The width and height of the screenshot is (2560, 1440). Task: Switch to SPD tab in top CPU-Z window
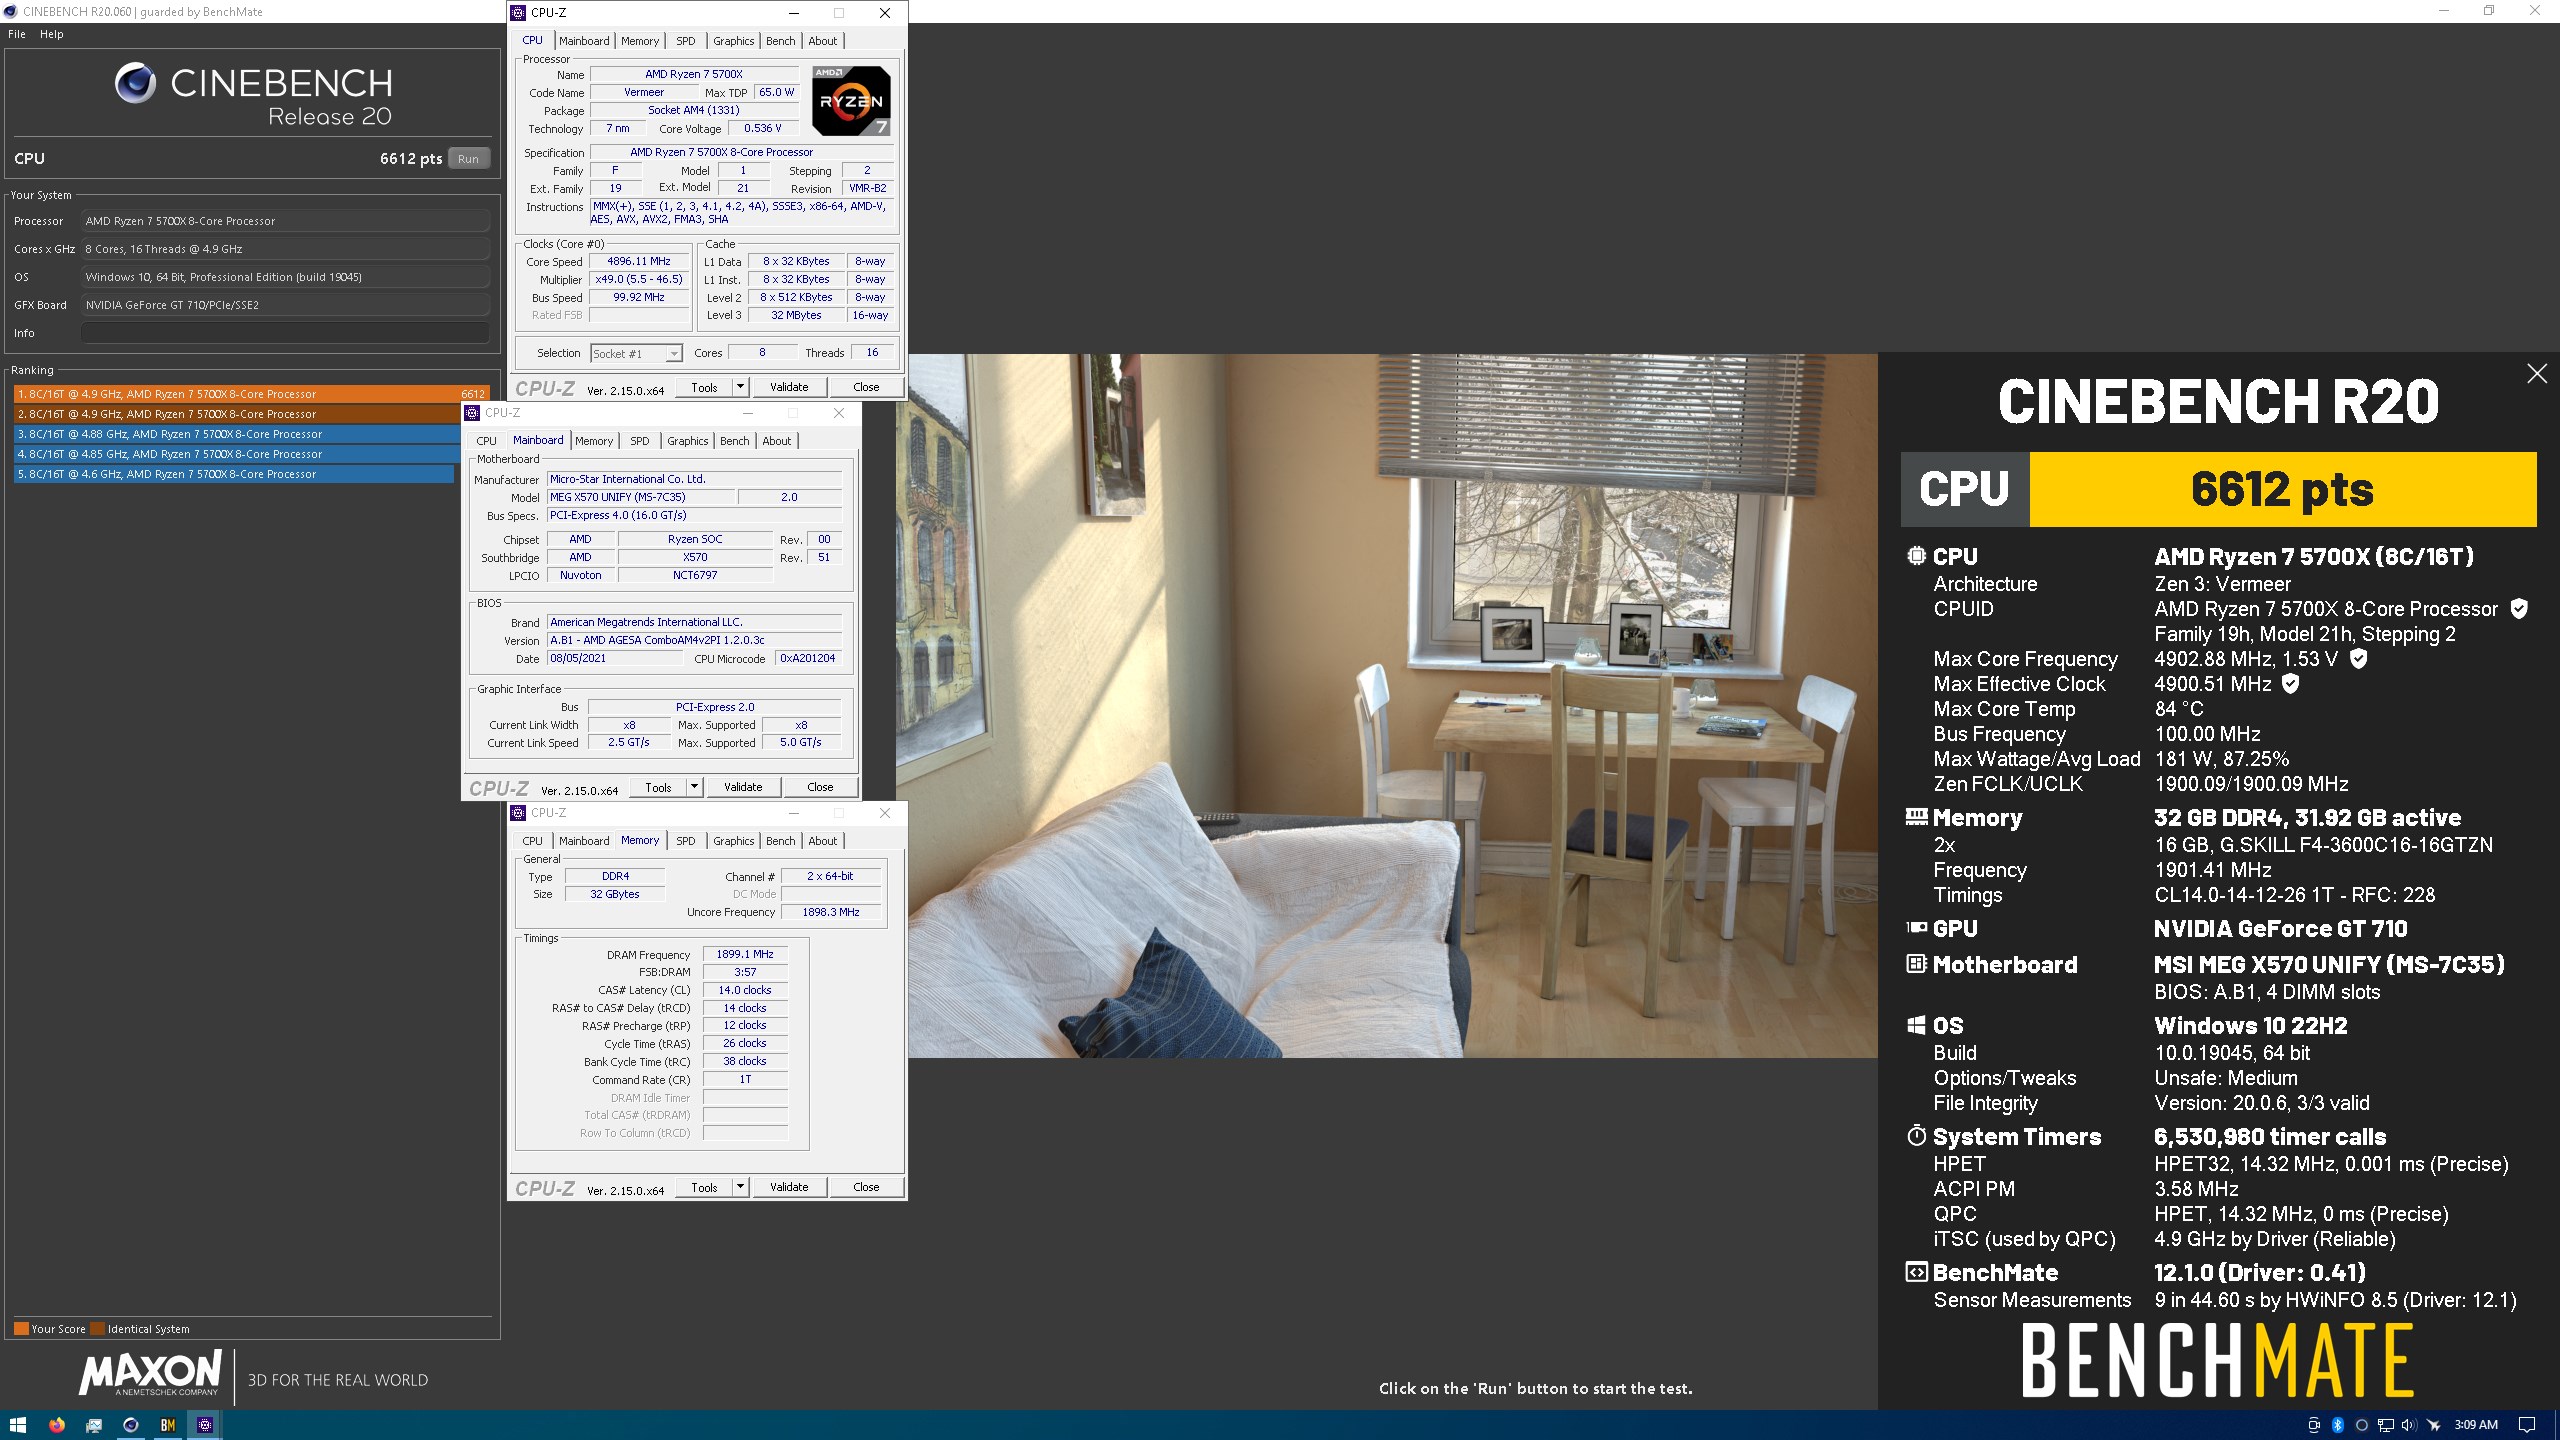pos(685,41)
